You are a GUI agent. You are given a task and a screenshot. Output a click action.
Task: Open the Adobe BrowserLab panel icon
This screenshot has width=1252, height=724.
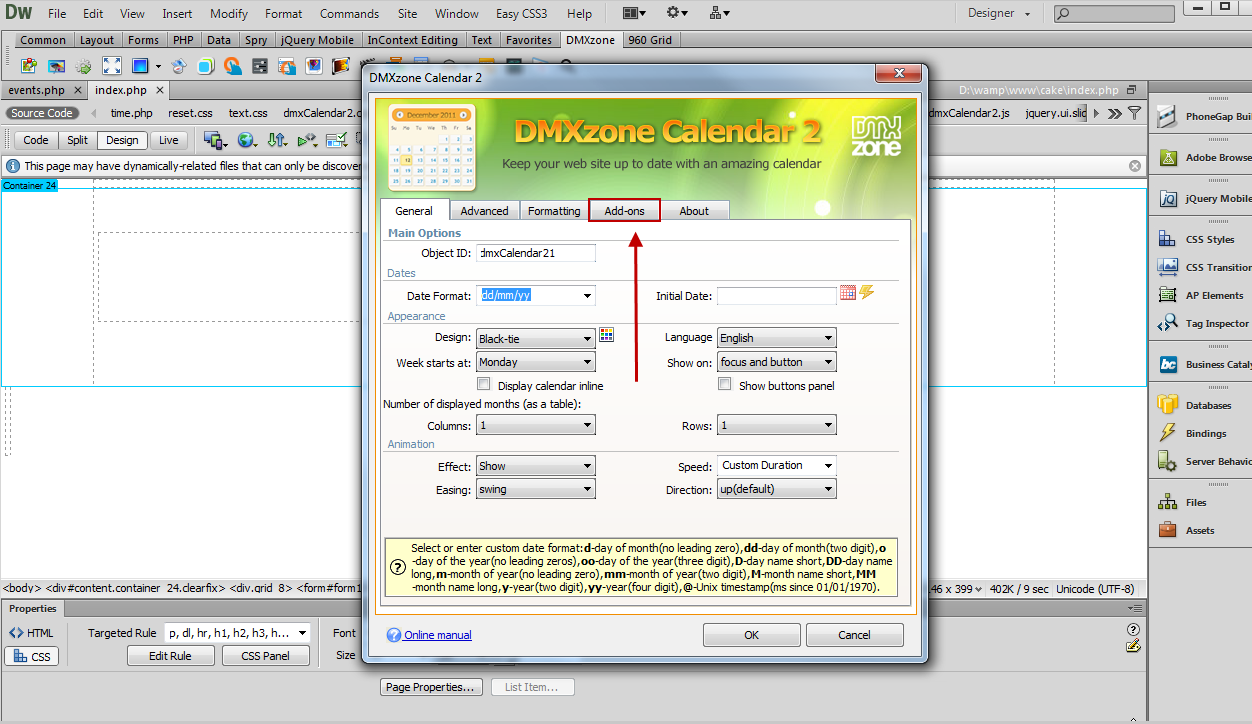(1167, 158)
